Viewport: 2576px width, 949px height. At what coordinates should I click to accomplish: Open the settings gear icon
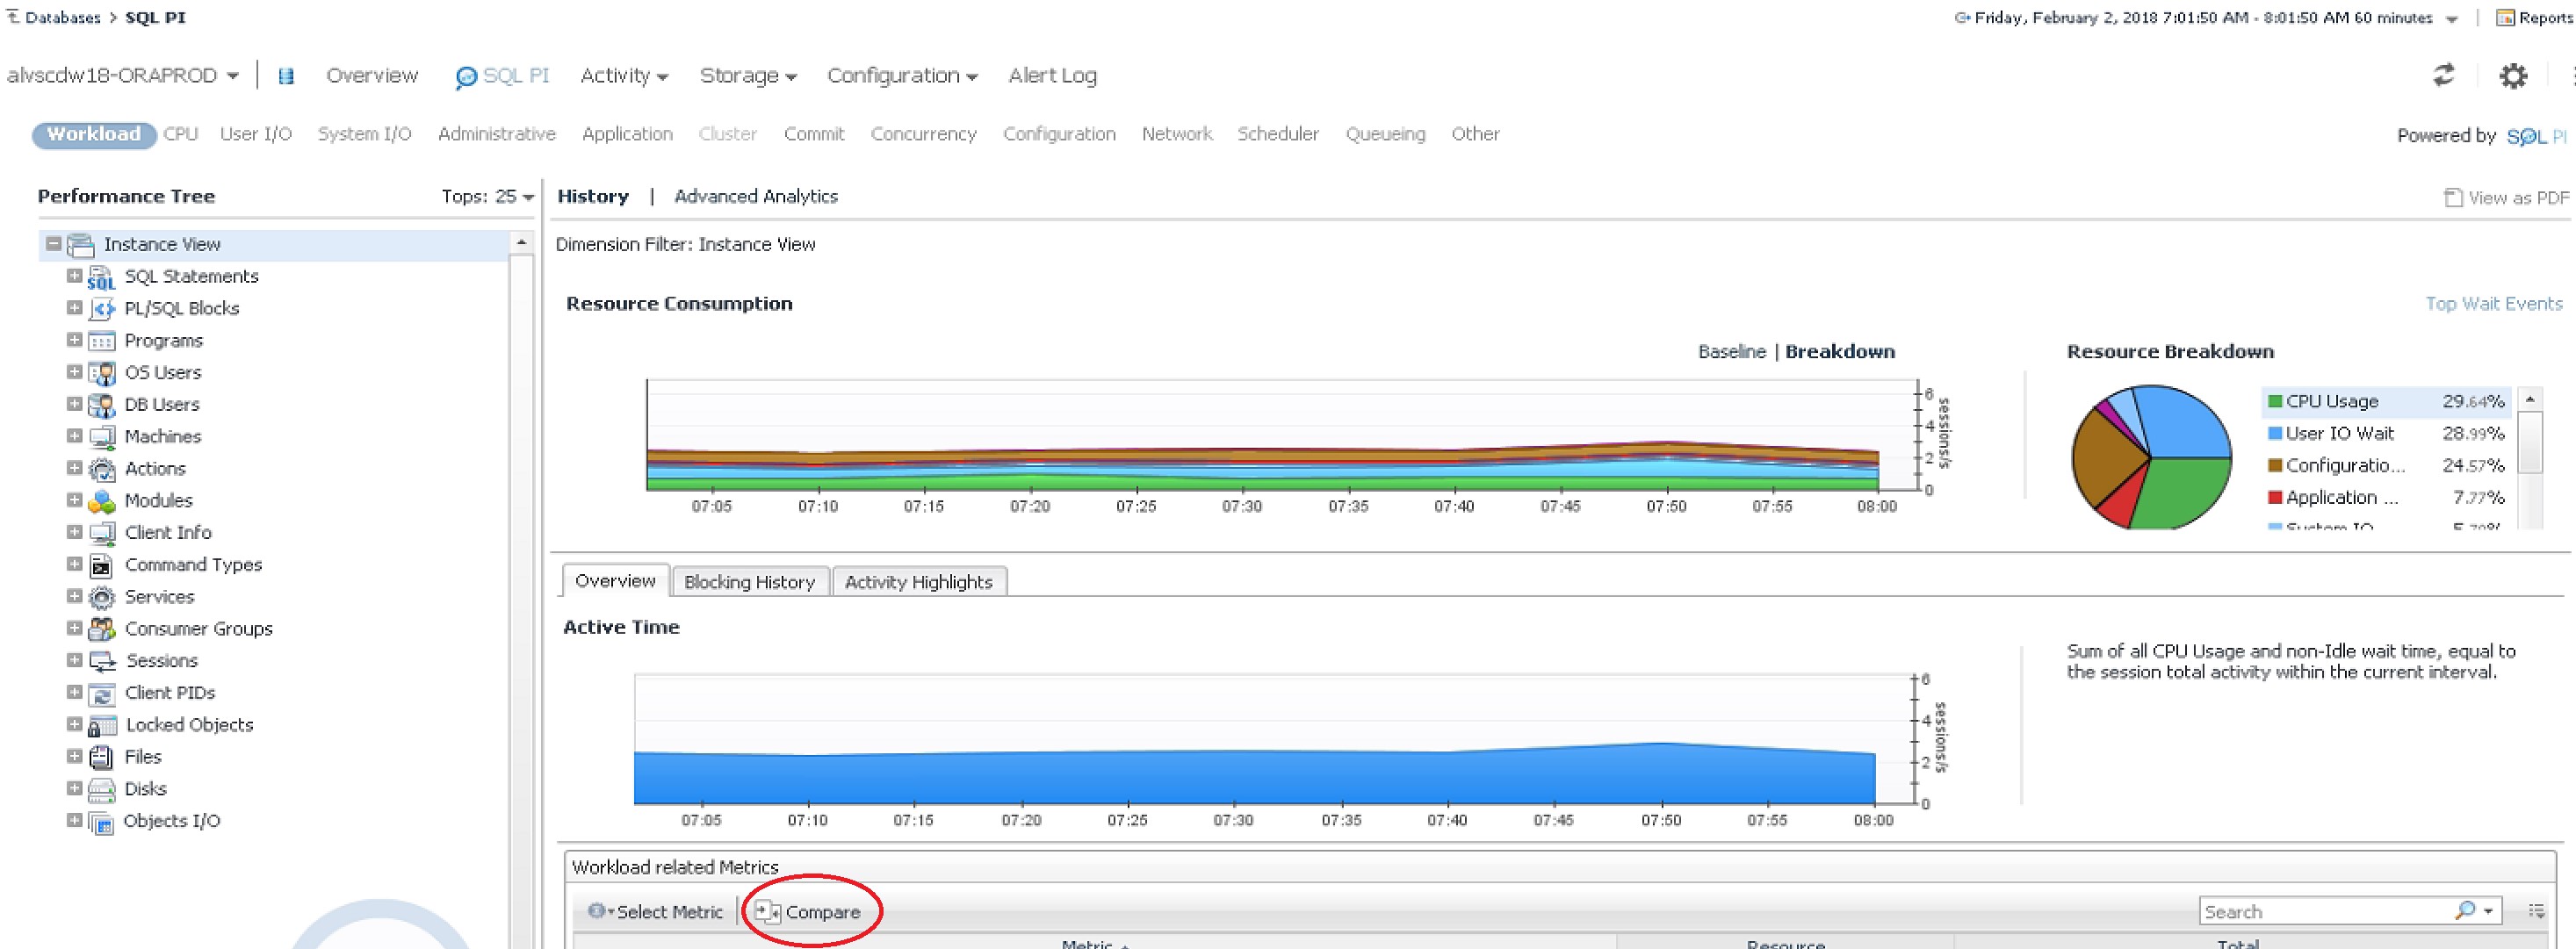[2512, 76]
